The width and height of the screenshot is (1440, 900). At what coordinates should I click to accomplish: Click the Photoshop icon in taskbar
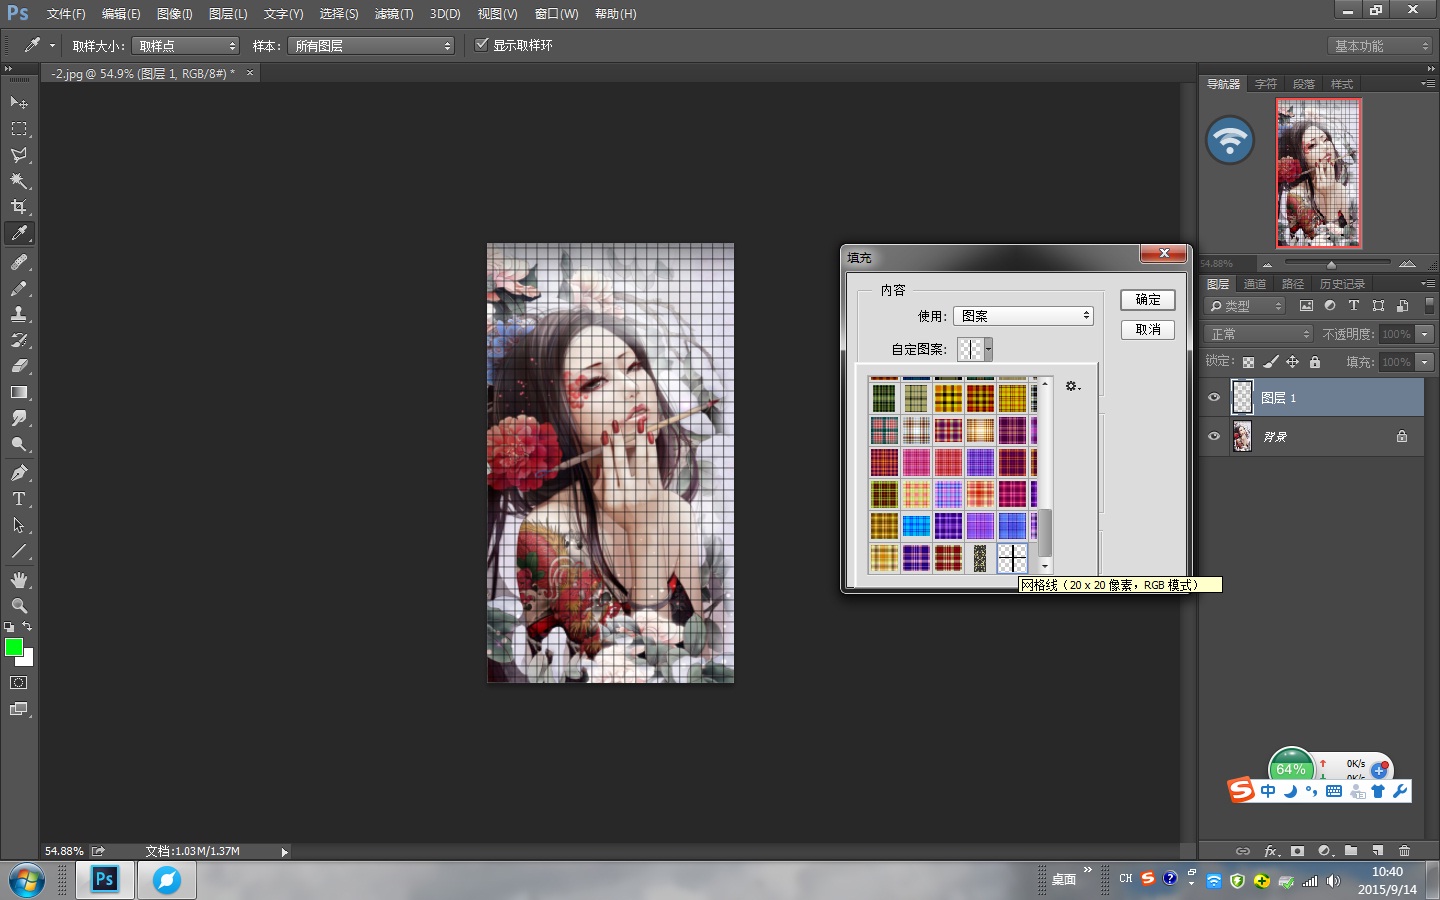click(105, 880)
